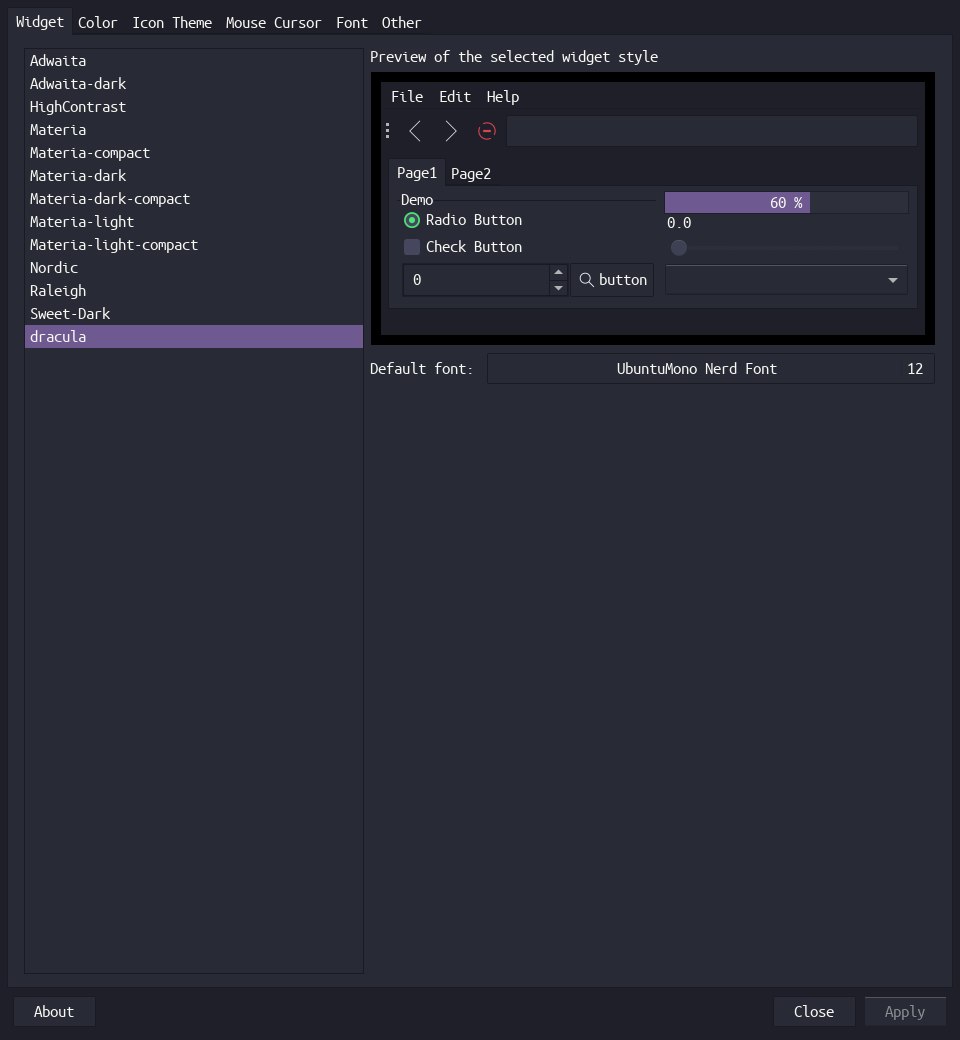
Task: Click the About button
Action: coord(54,1011)
